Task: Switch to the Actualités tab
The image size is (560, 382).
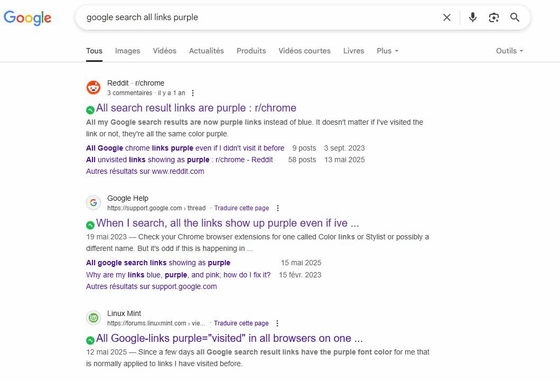Action: [206, 51]
